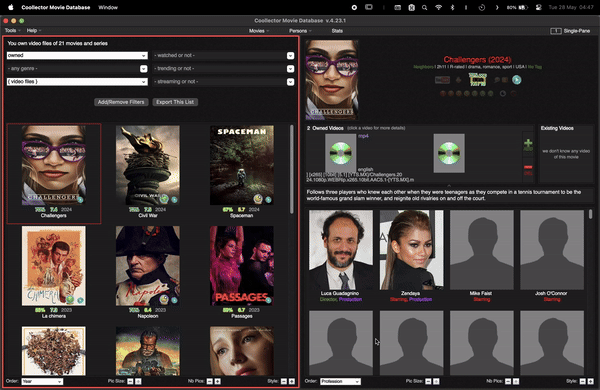This screenshot has width=600, height=390.
Task: Open the macOS Window menu
Action: tap(108, 7)
